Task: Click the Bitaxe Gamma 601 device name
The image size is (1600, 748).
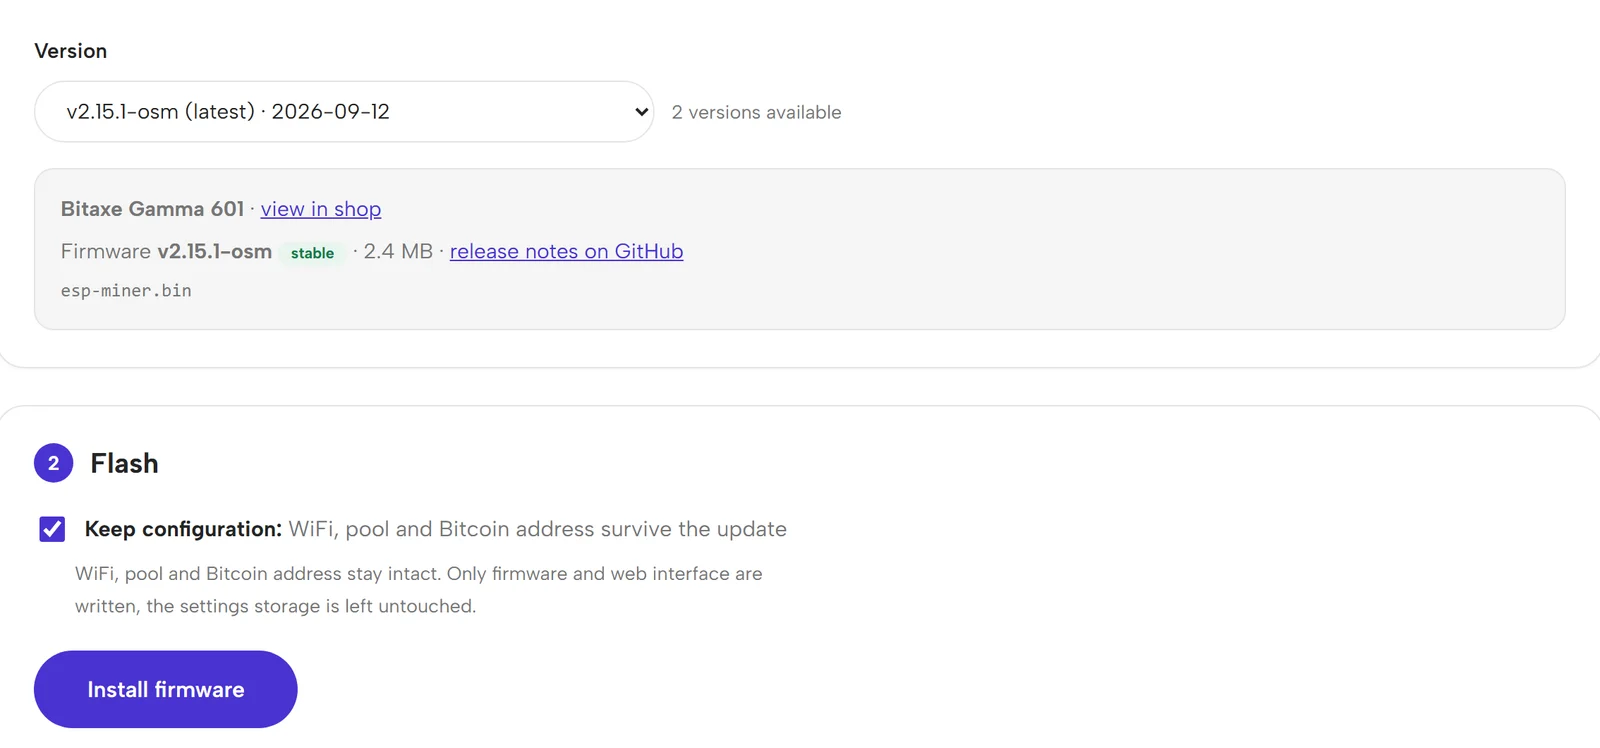Action: [x=152, y=209]
